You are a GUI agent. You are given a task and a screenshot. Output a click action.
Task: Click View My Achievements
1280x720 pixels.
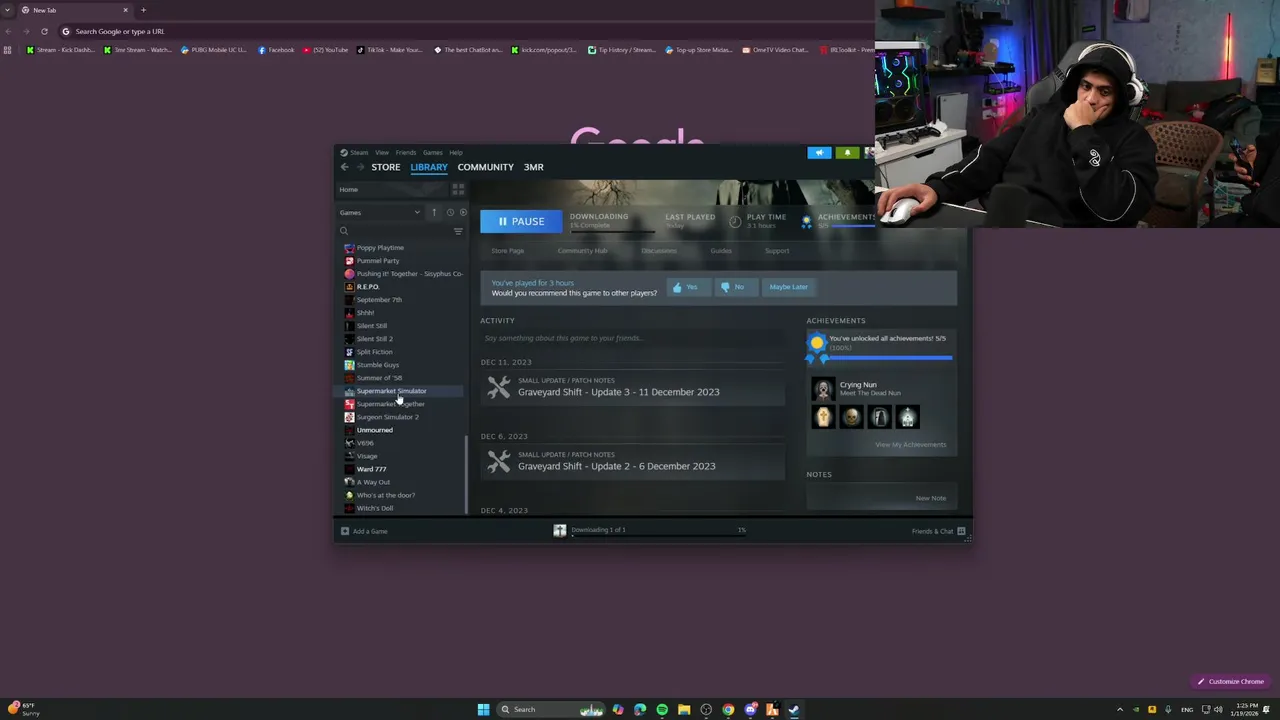point(910,445)
